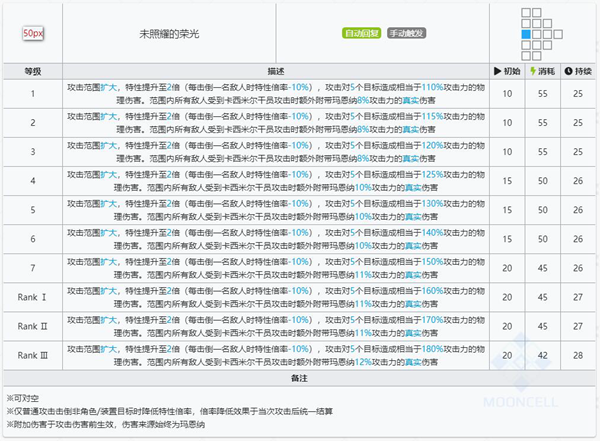
Task: Select the 消耗 header label
Action: pos(546,71)
